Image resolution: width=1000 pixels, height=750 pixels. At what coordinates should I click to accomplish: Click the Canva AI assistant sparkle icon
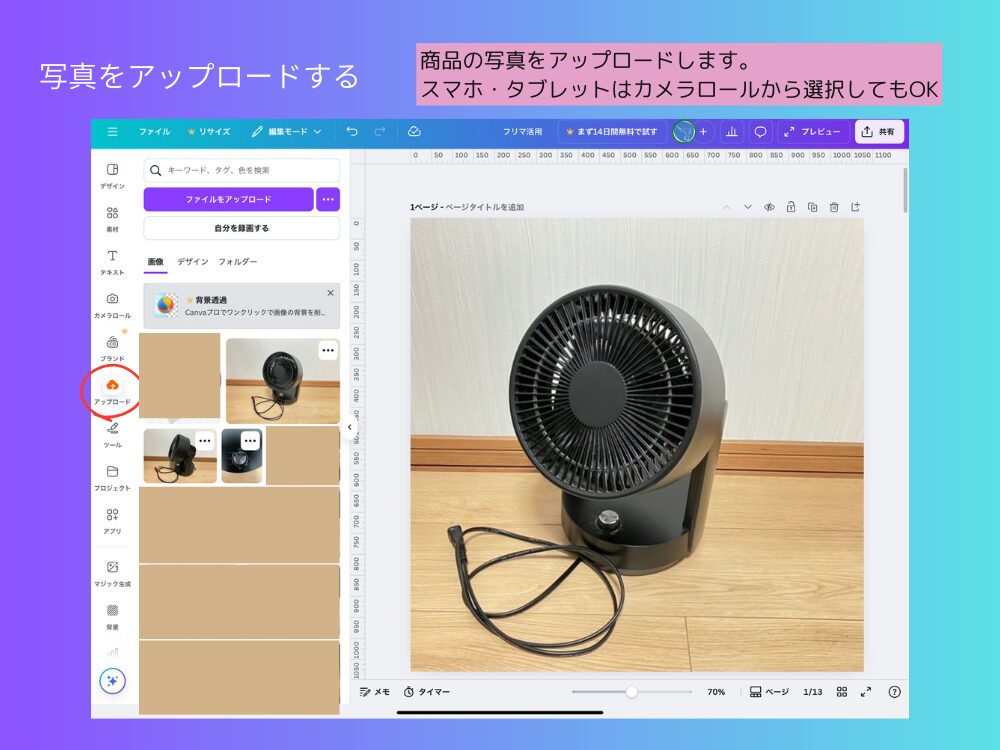[113, 680]
